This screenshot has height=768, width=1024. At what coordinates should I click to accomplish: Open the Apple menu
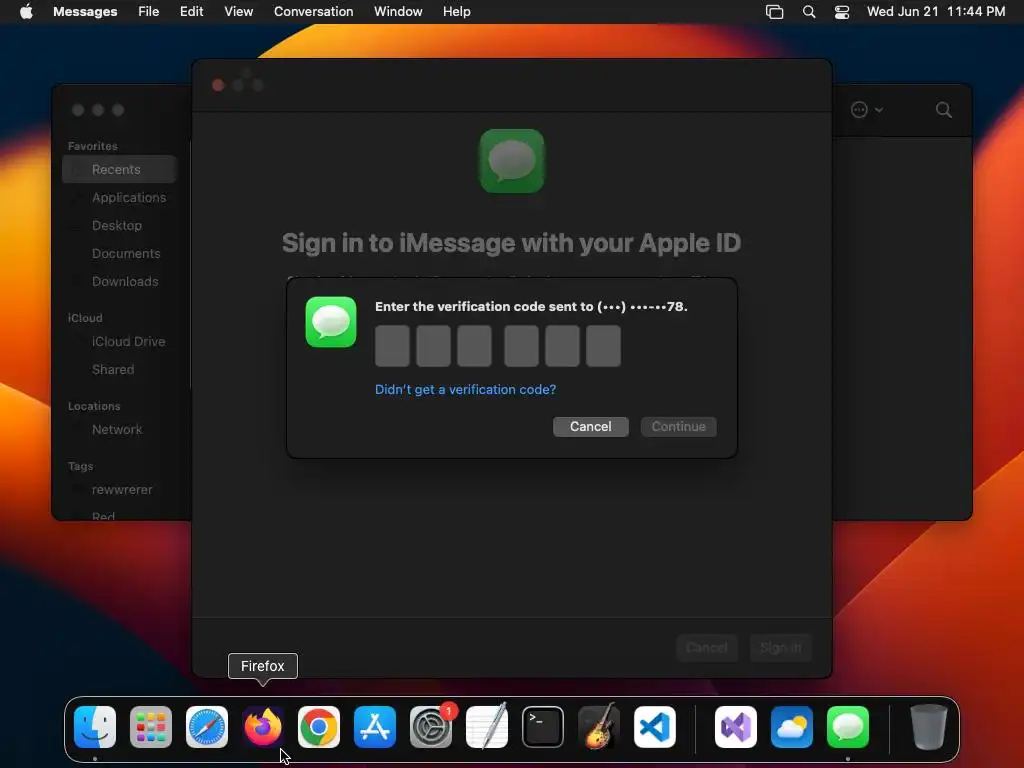pyautogui.click(x=26, y=12)
